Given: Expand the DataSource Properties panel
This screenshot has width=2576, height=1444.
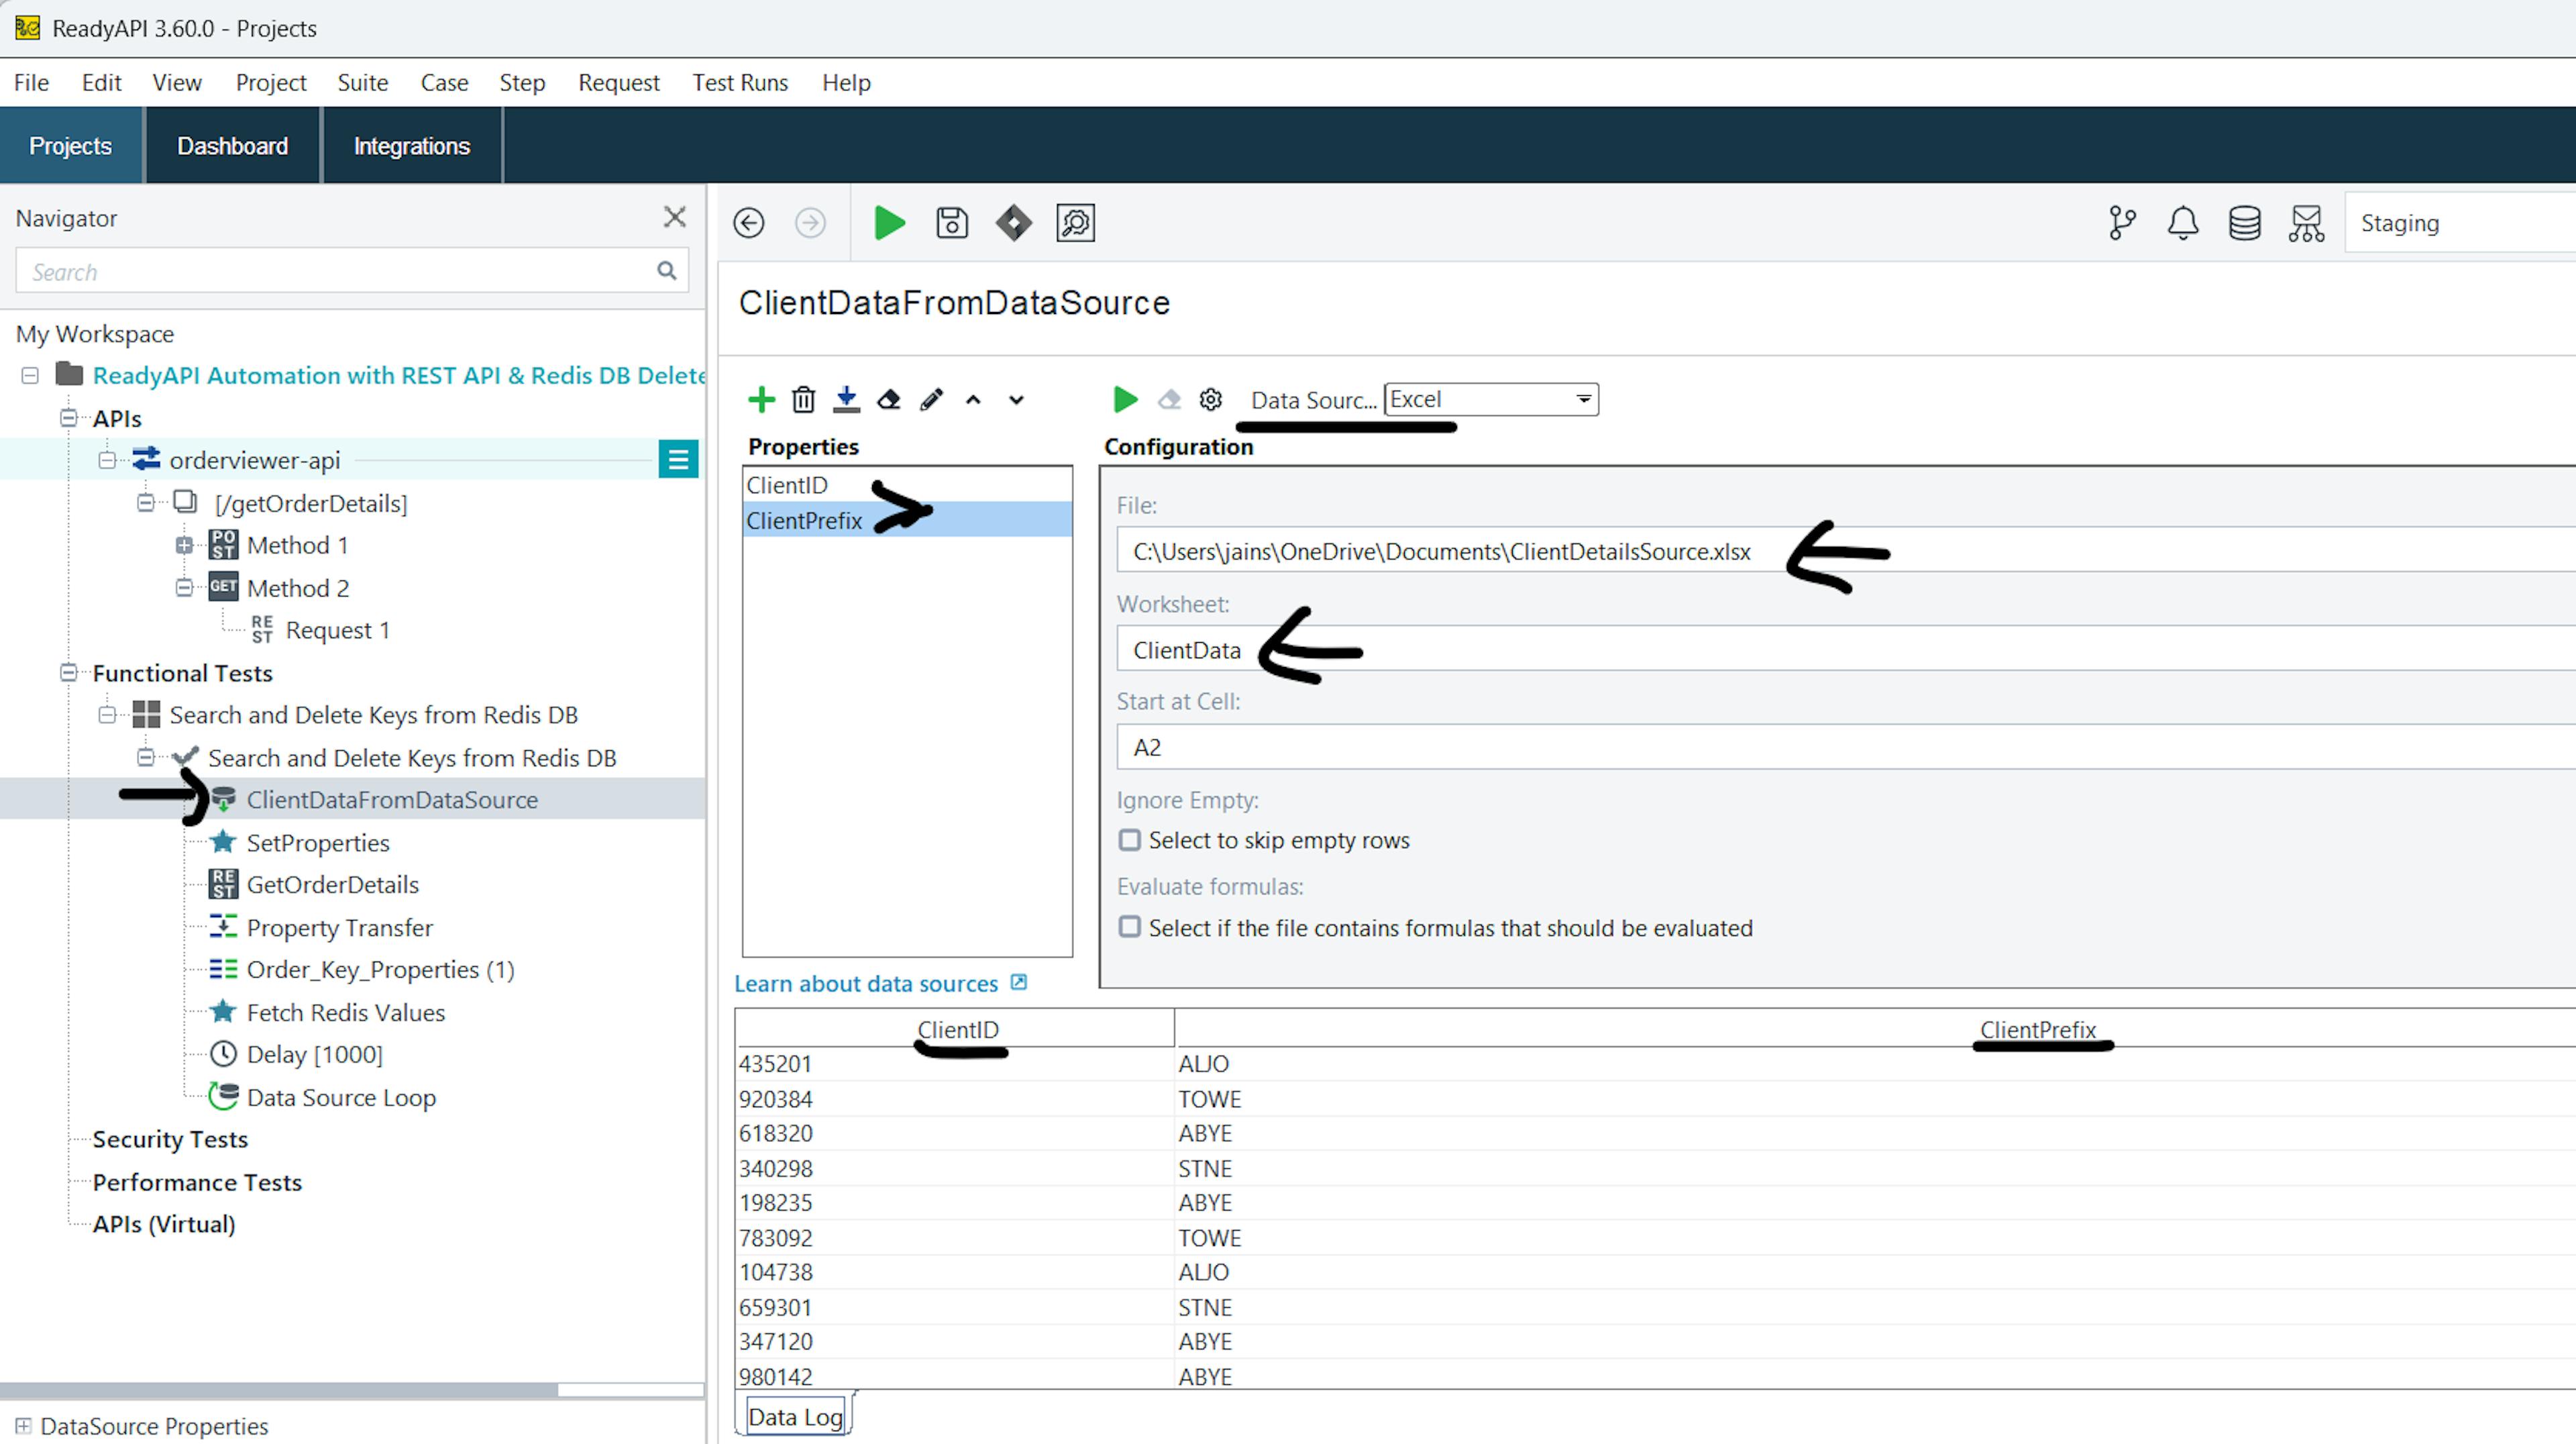Looking at the screenshot, I should (23, 1426).
